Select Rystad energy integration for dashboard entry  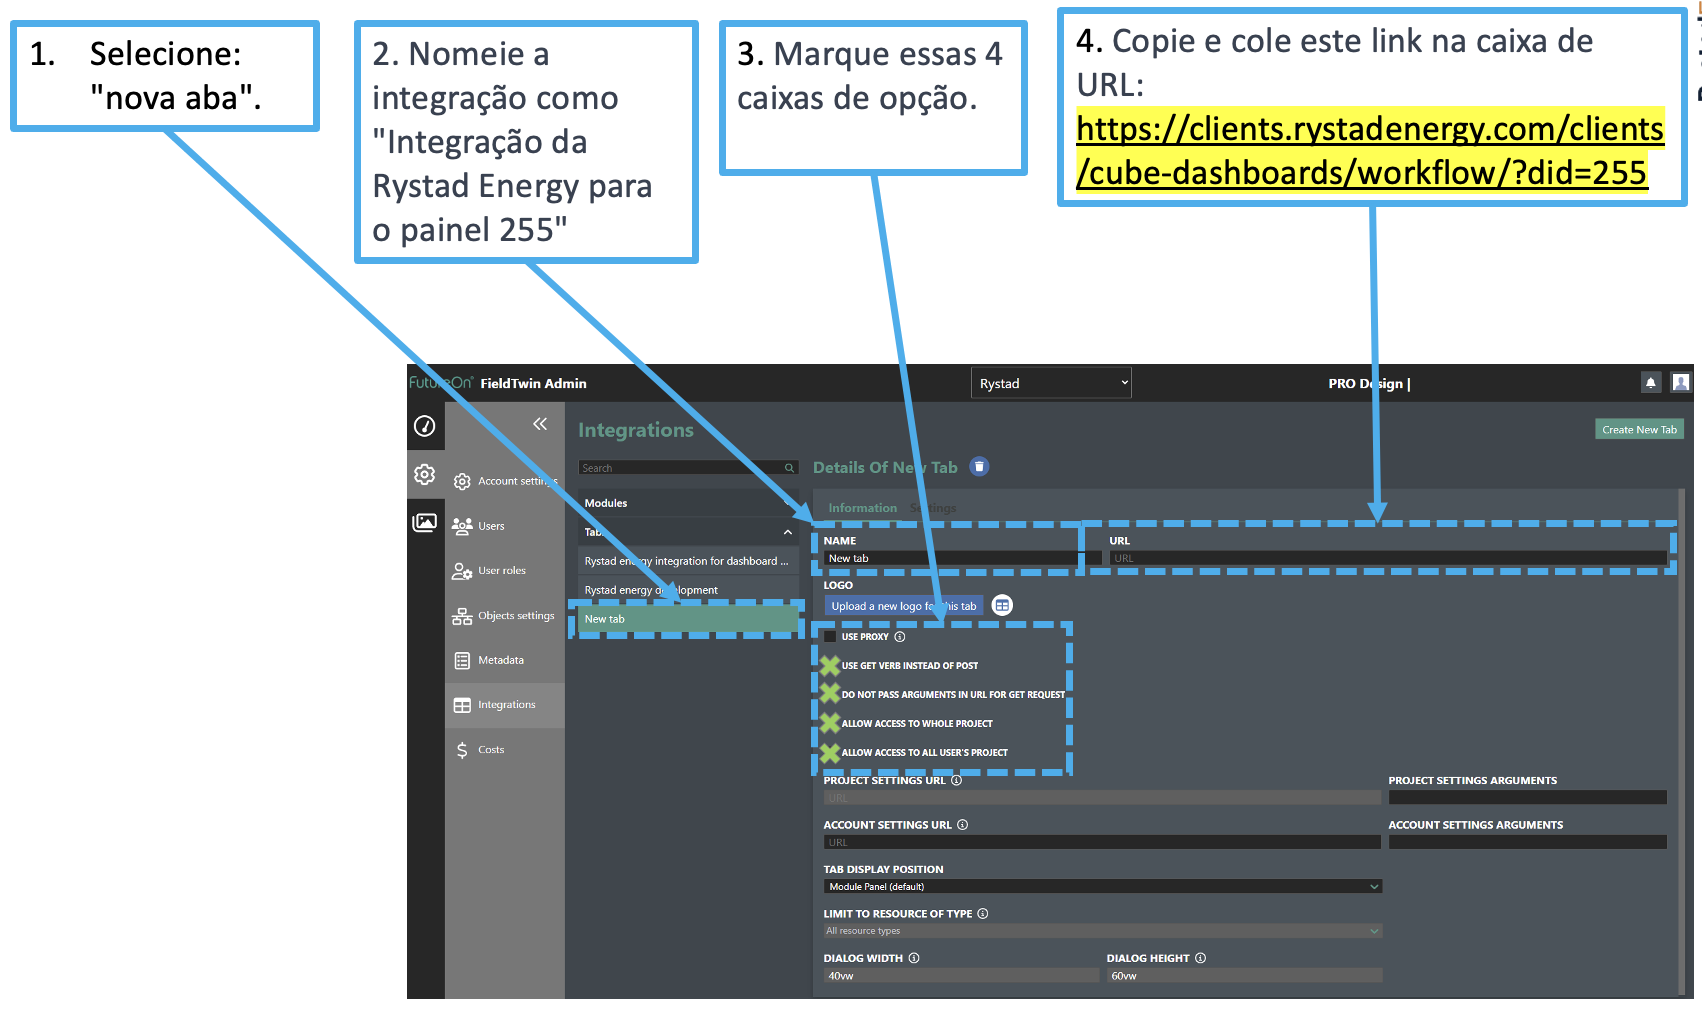click(688, 561)
